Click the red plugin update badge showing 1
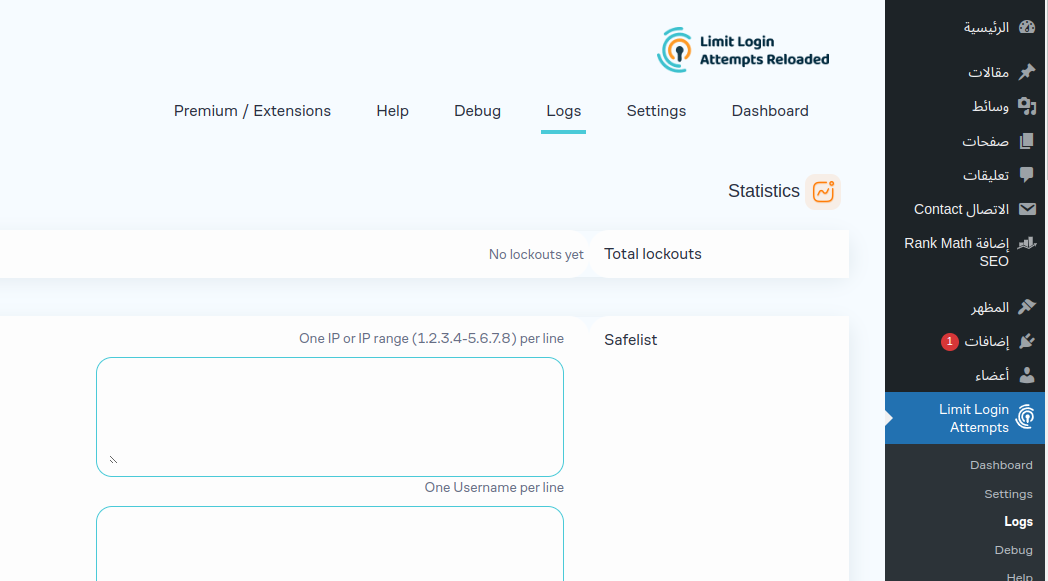The width and height of the screenshot is (1048, 581). coord(949,342)
